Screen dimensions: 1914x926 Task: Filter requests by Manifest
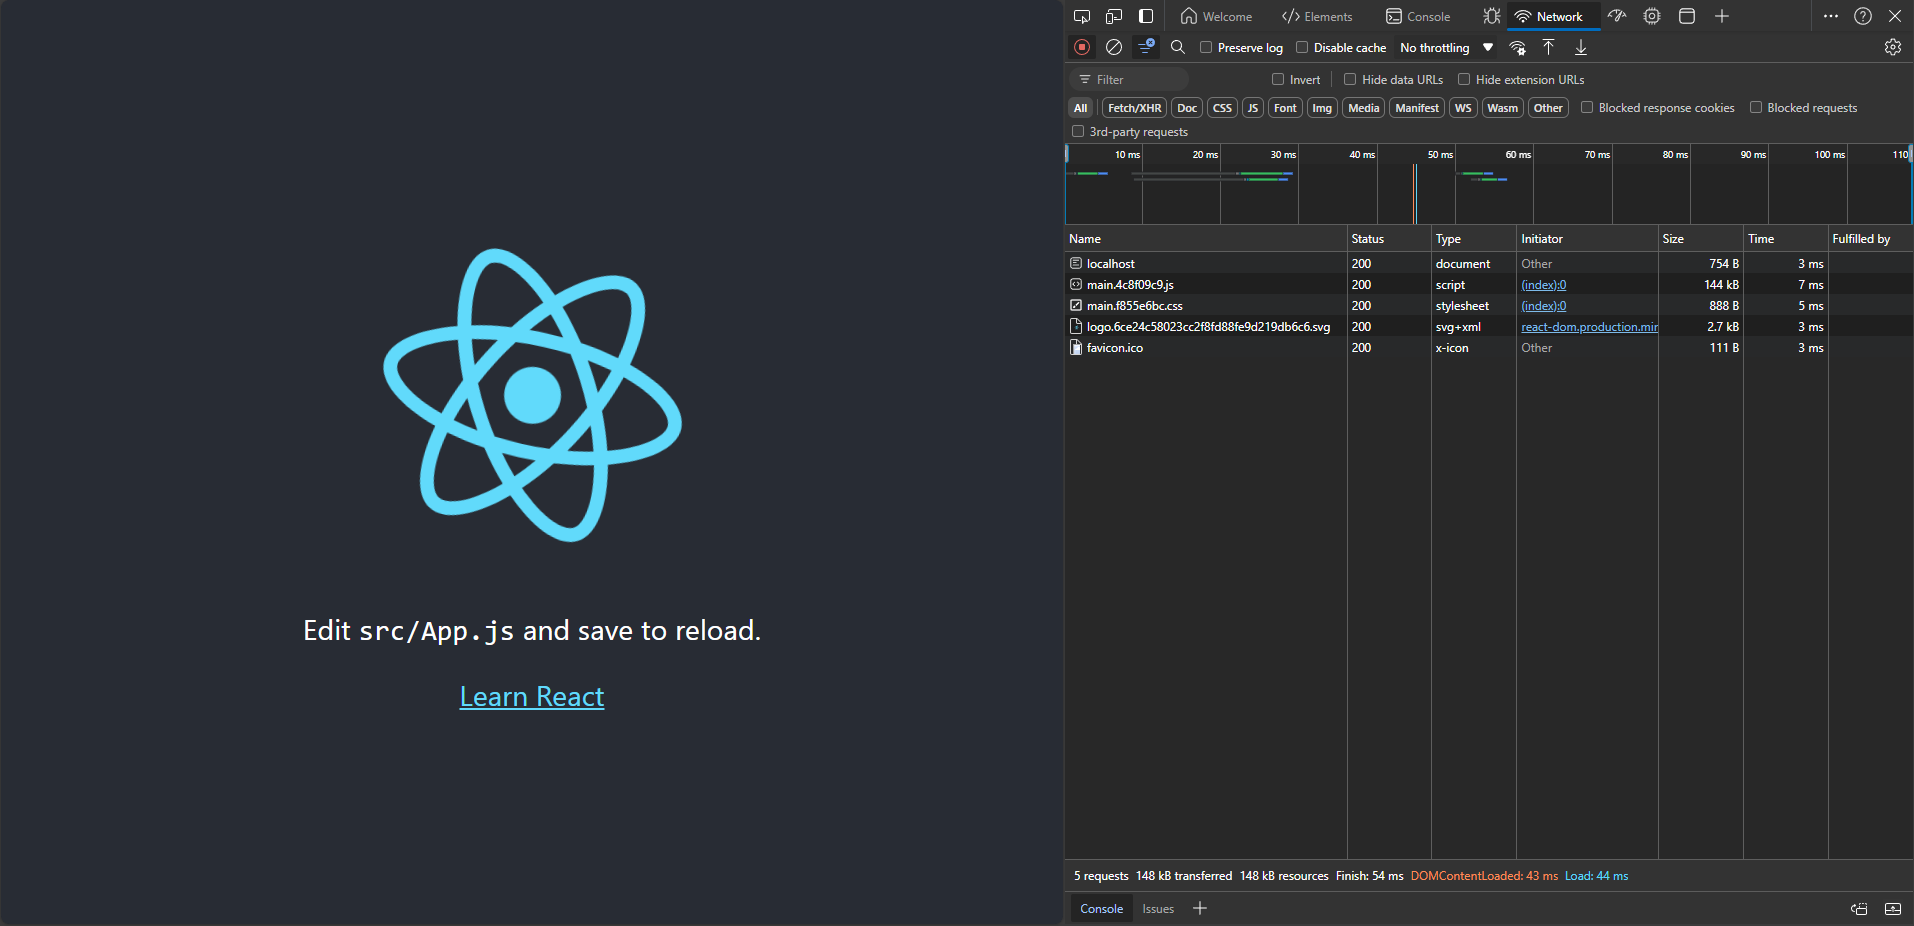point(1417,108)
